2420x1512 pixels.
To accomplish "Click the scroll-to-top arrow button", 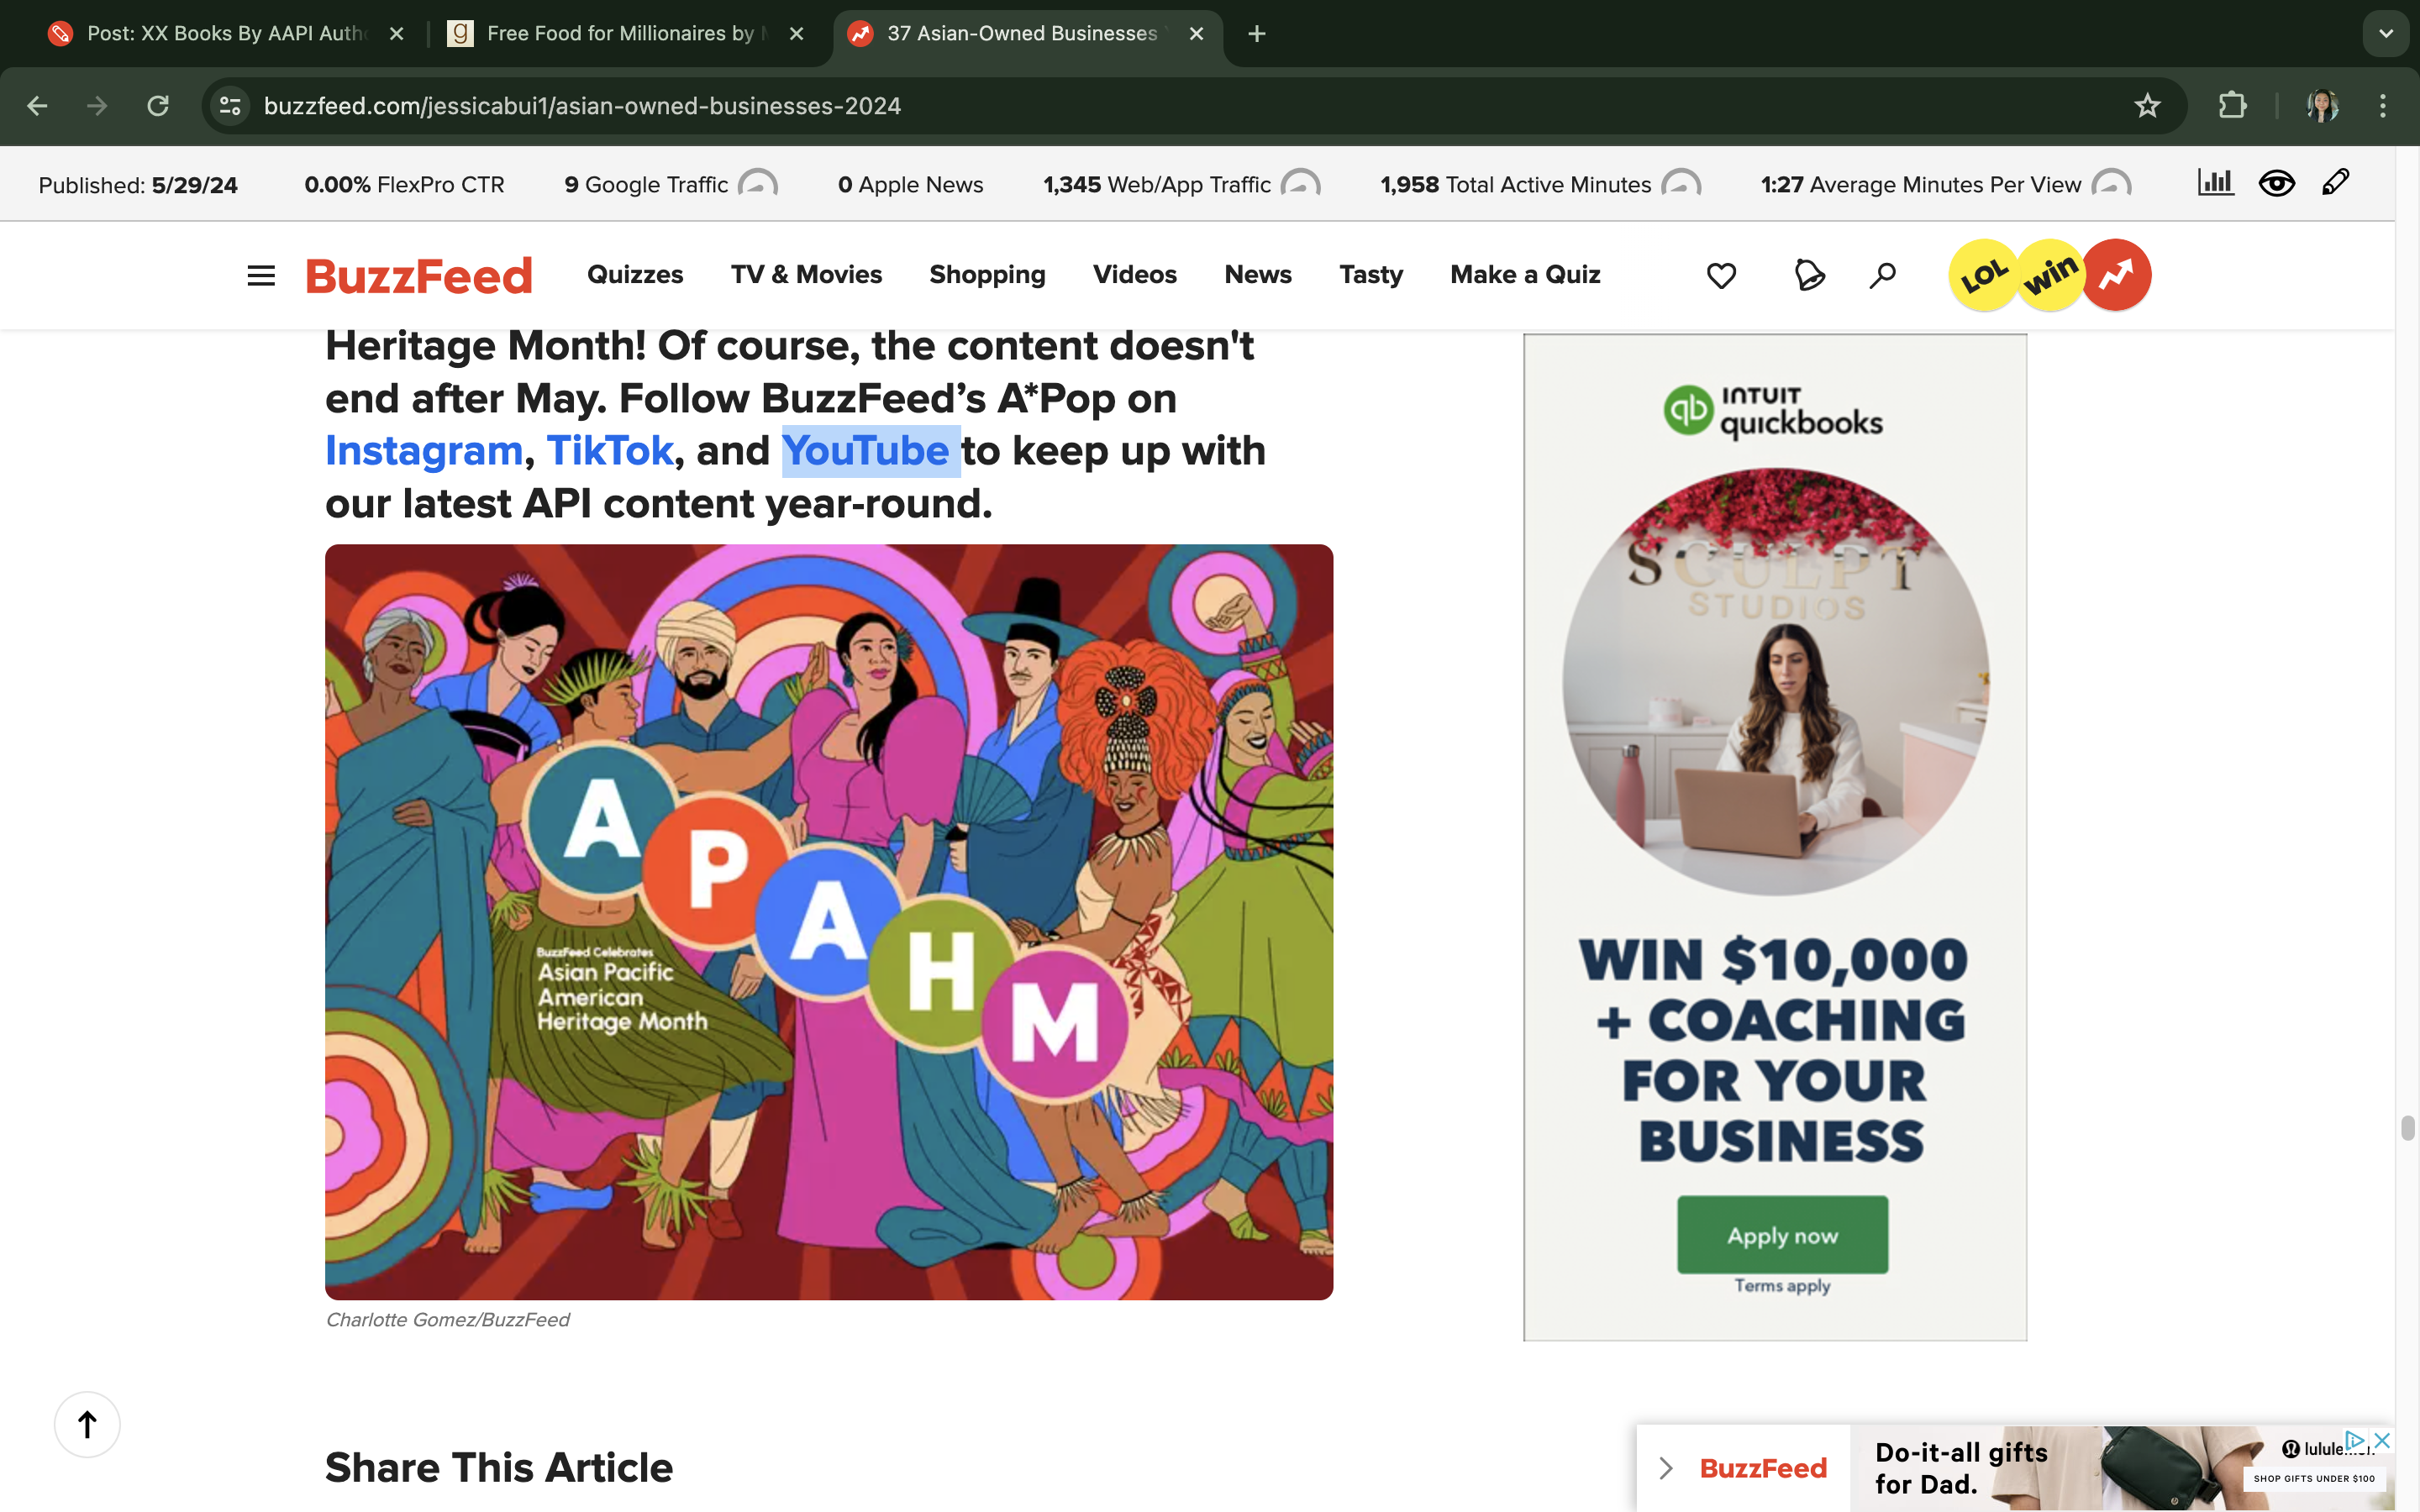I will pyautogui.click(x=87, y=1424).
